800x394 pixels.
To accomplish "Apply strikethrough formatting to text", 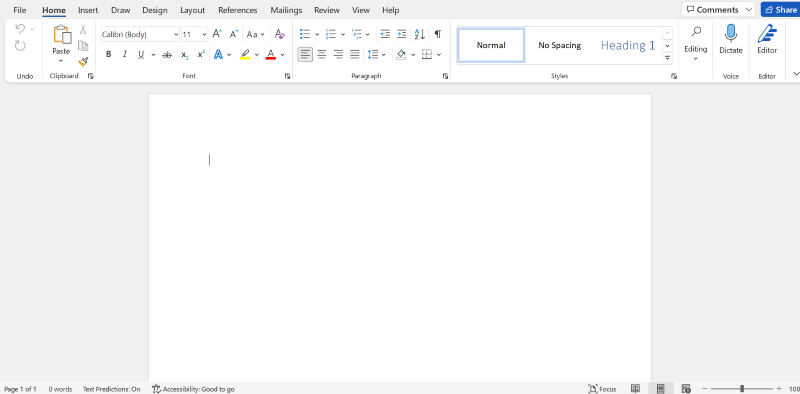I will (x=167, y=55).
